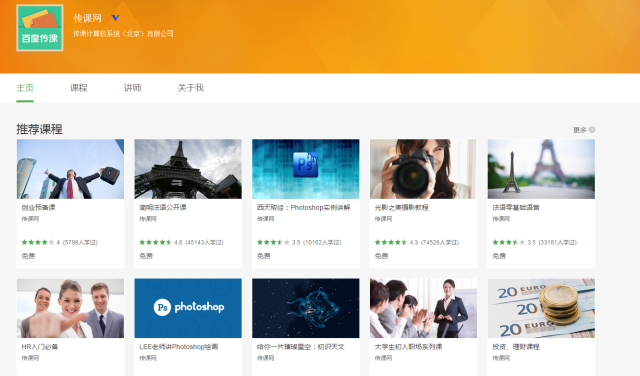Click the 推荐课程 section heading
Screen dimensions: 640x376
point(39,129)
